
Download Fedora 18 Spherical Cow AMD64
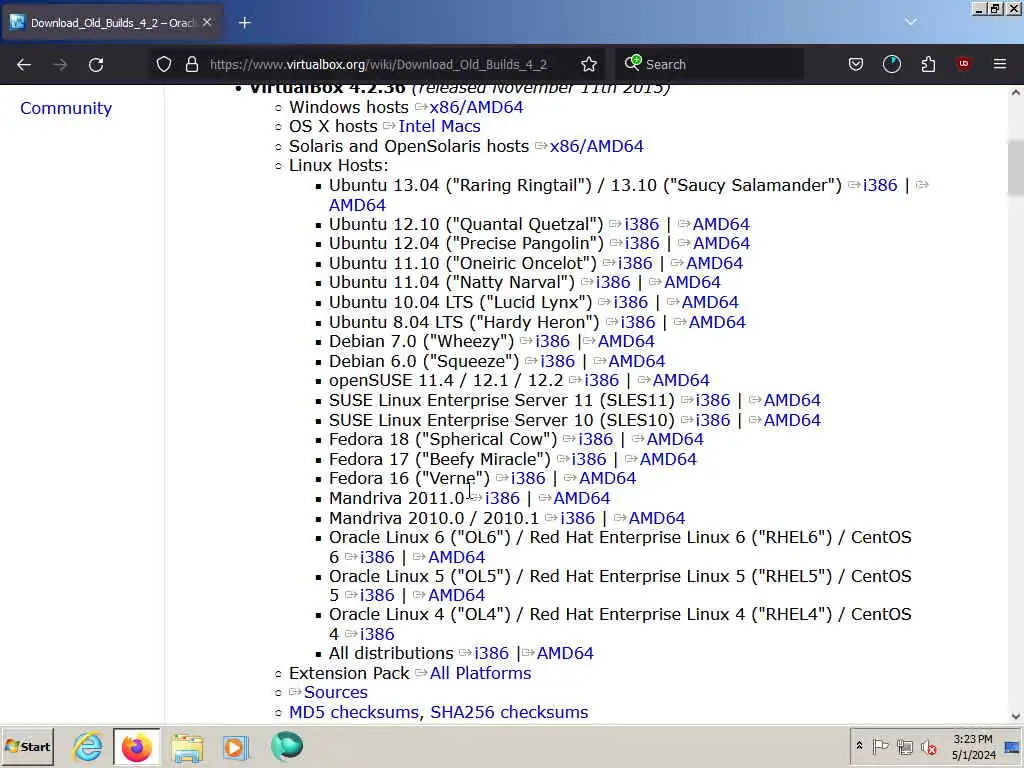pos(675,440)
